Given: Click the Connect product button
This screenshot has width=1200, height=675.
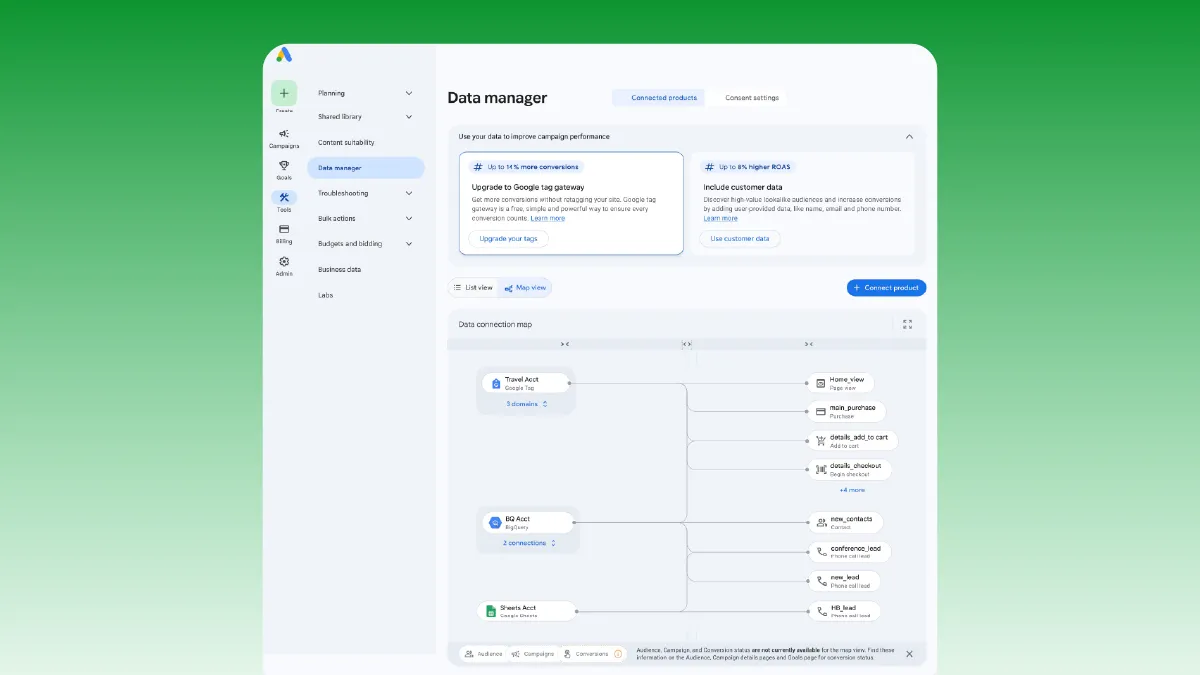Looking at the screenshot, I should (x=886, y=288).
